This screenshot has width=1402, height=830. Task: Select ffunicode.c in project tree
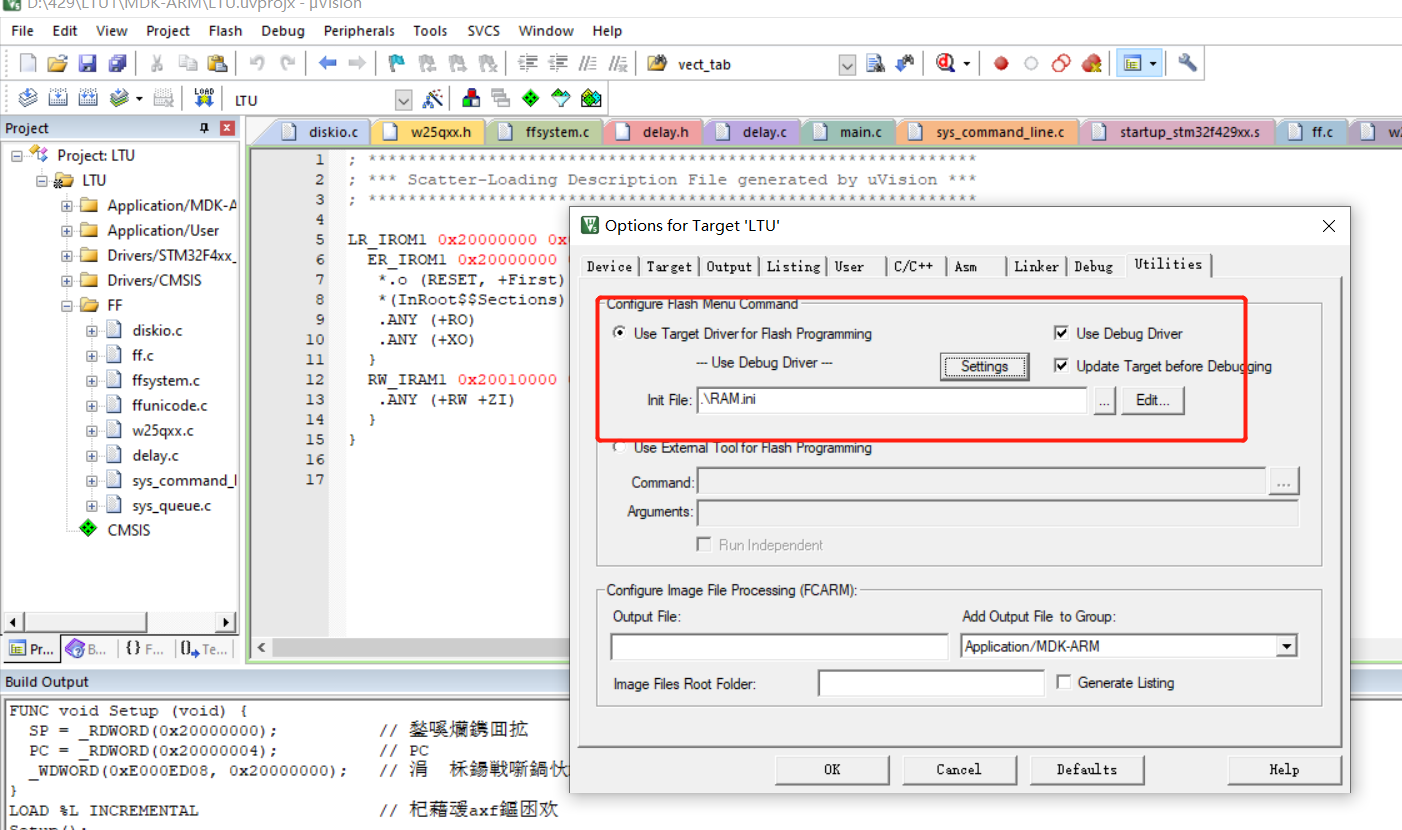click(169, 405)
